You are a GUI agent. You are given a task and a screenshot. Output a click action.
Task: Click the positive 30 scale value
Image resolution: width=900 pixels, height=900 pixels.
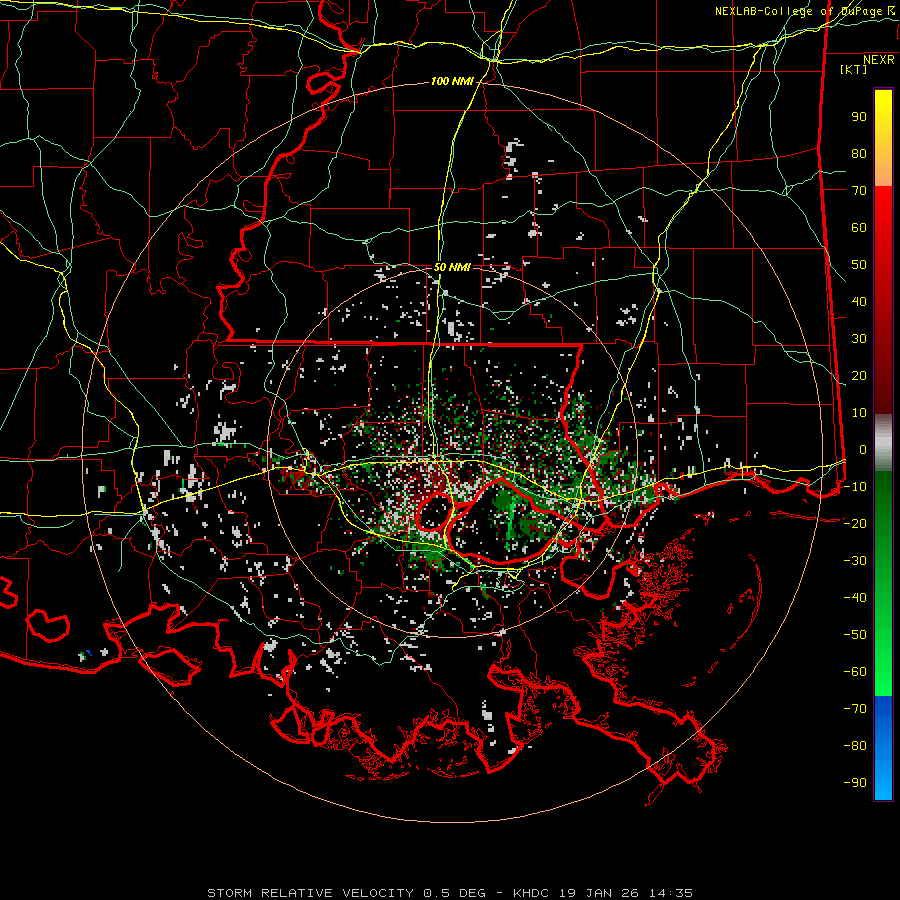click(x=859, y=339)
